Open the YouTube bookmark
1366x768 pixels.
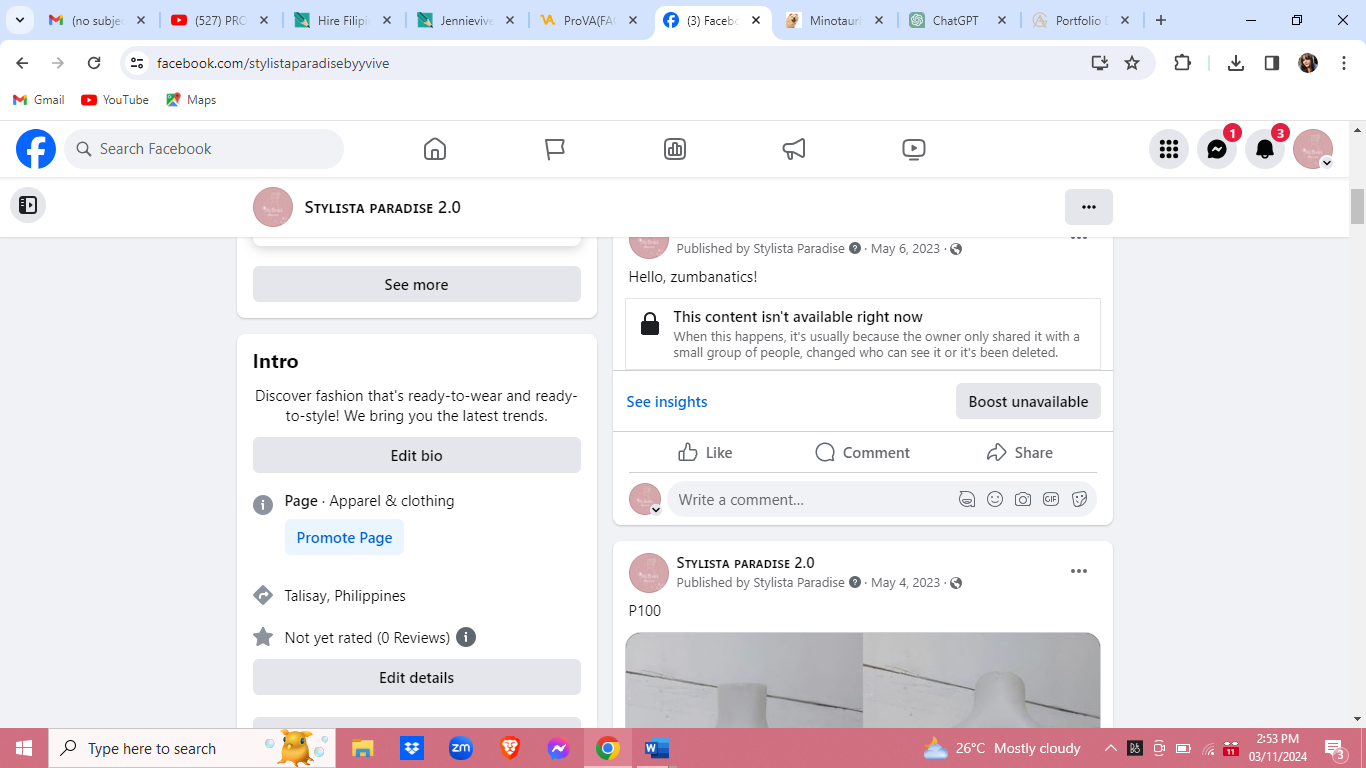point(115,100)
